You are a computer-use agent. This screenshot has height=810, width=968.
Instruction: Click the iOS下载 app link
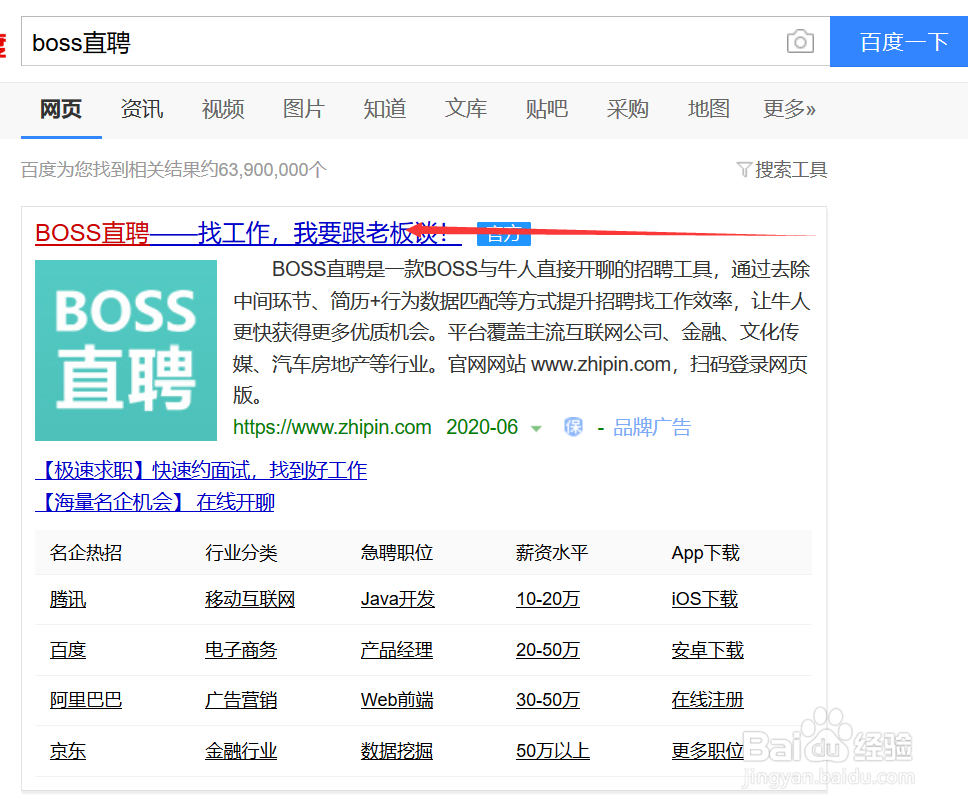click(705, 599)
